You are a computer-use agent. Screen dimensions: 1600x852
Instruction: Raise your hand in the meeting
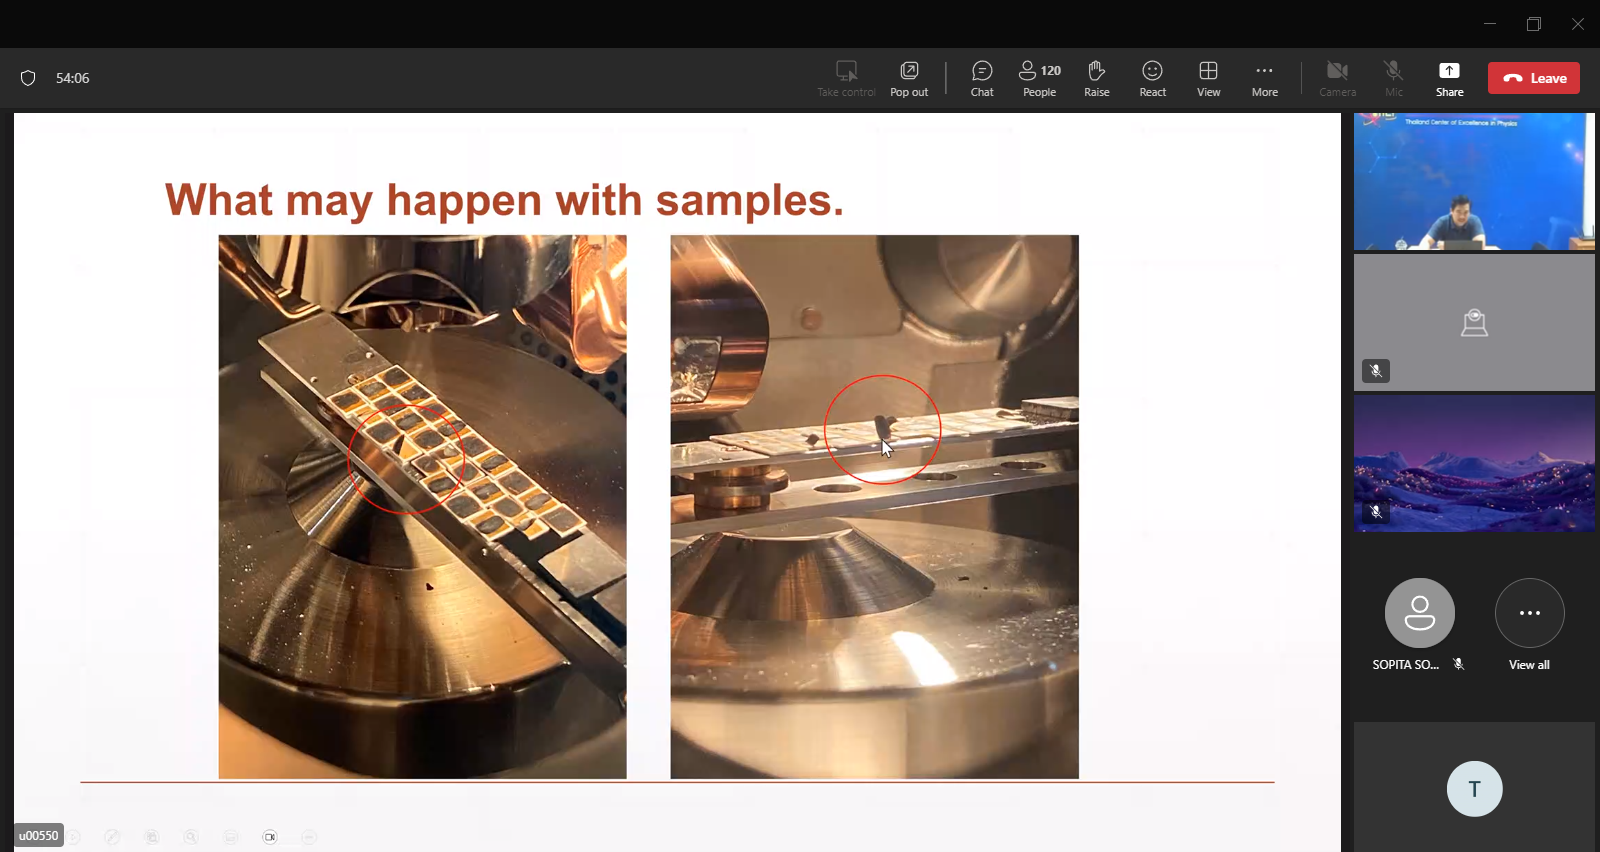tap(1096, 78)
